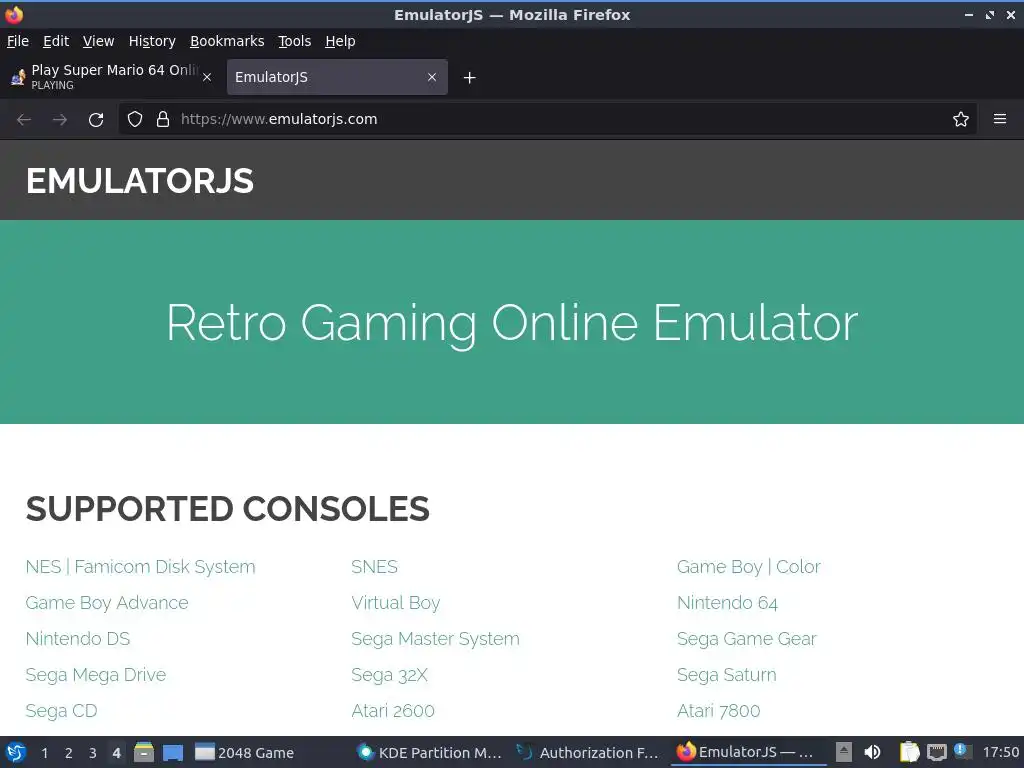Switch to virtual desktop 4
Screen dimensions: 1024x768
[116, 753]
